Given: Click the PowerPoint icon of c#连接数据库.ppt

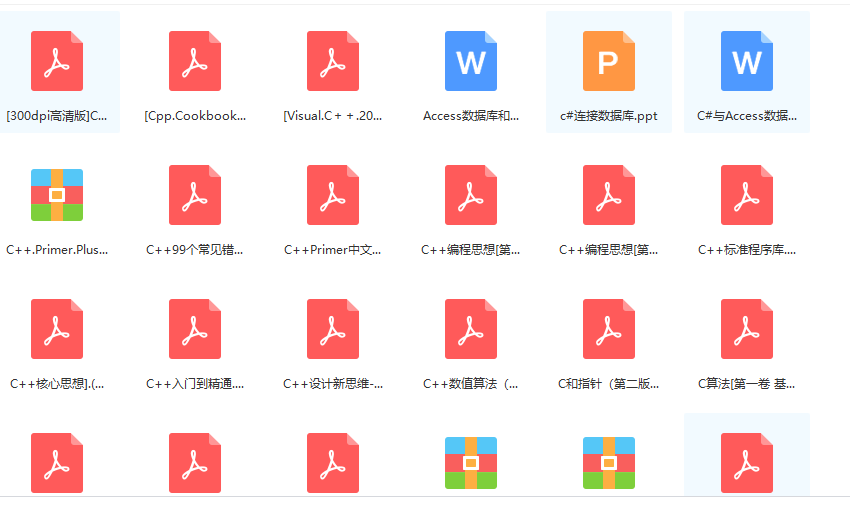Looking at the screenshot, I should click(609, 61).
